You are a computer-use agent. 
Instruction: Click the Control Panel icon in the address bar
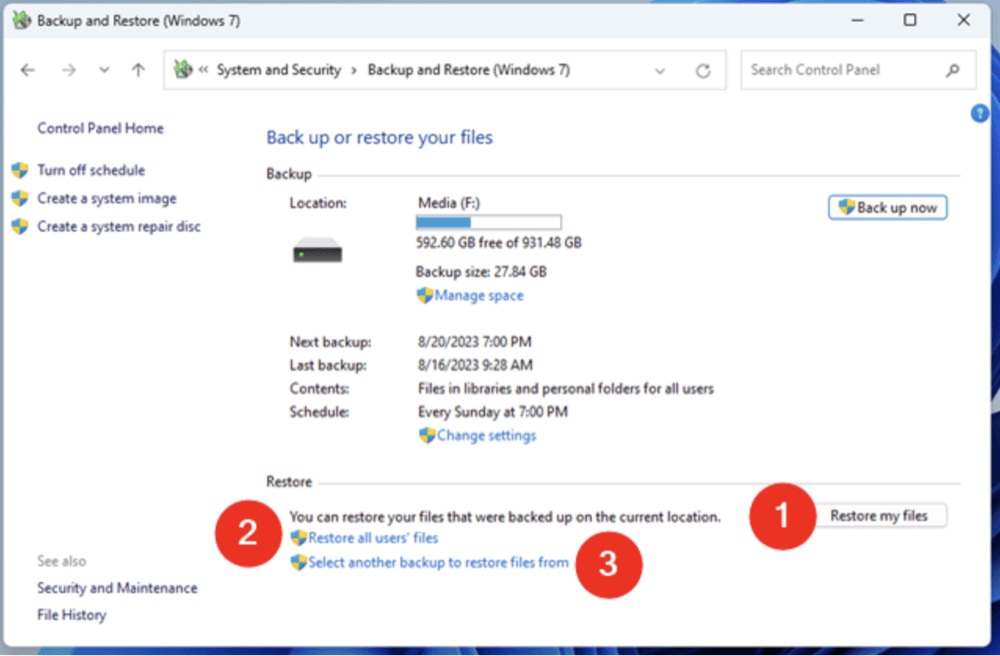tap(183, 70)
